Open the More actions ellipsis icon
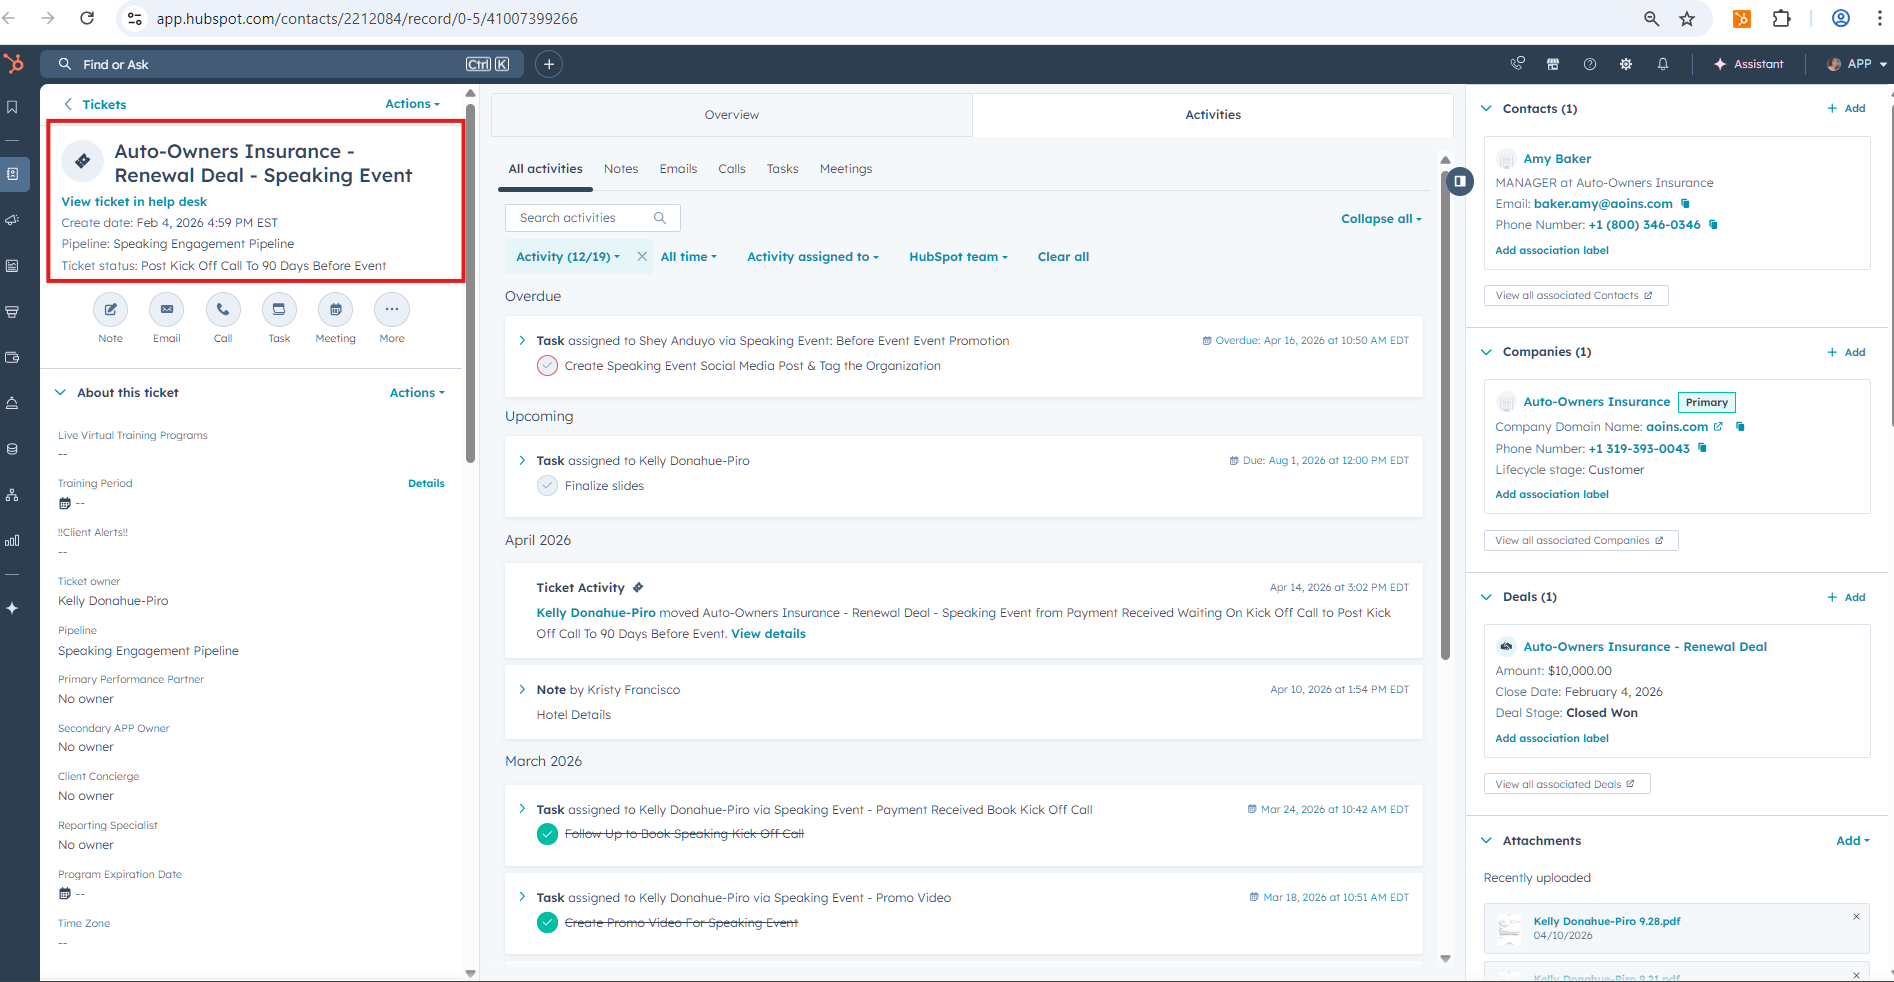The height and width of the screenshot is (982, 1894). click(392, 310)
